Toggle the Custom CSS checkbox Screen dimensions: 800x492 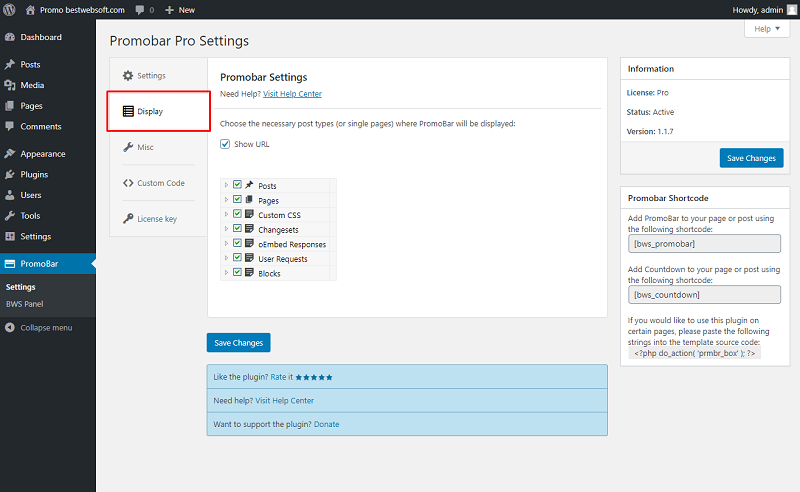tap(237, 214)
